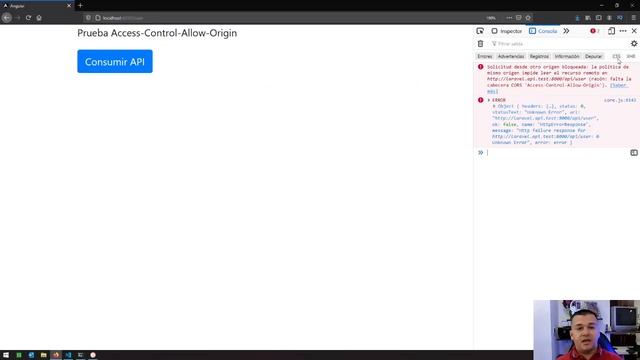The height and width of the screenshot is (360, 640).
Task: Go back with browser back arrow
Action: (x=7, y=18)
